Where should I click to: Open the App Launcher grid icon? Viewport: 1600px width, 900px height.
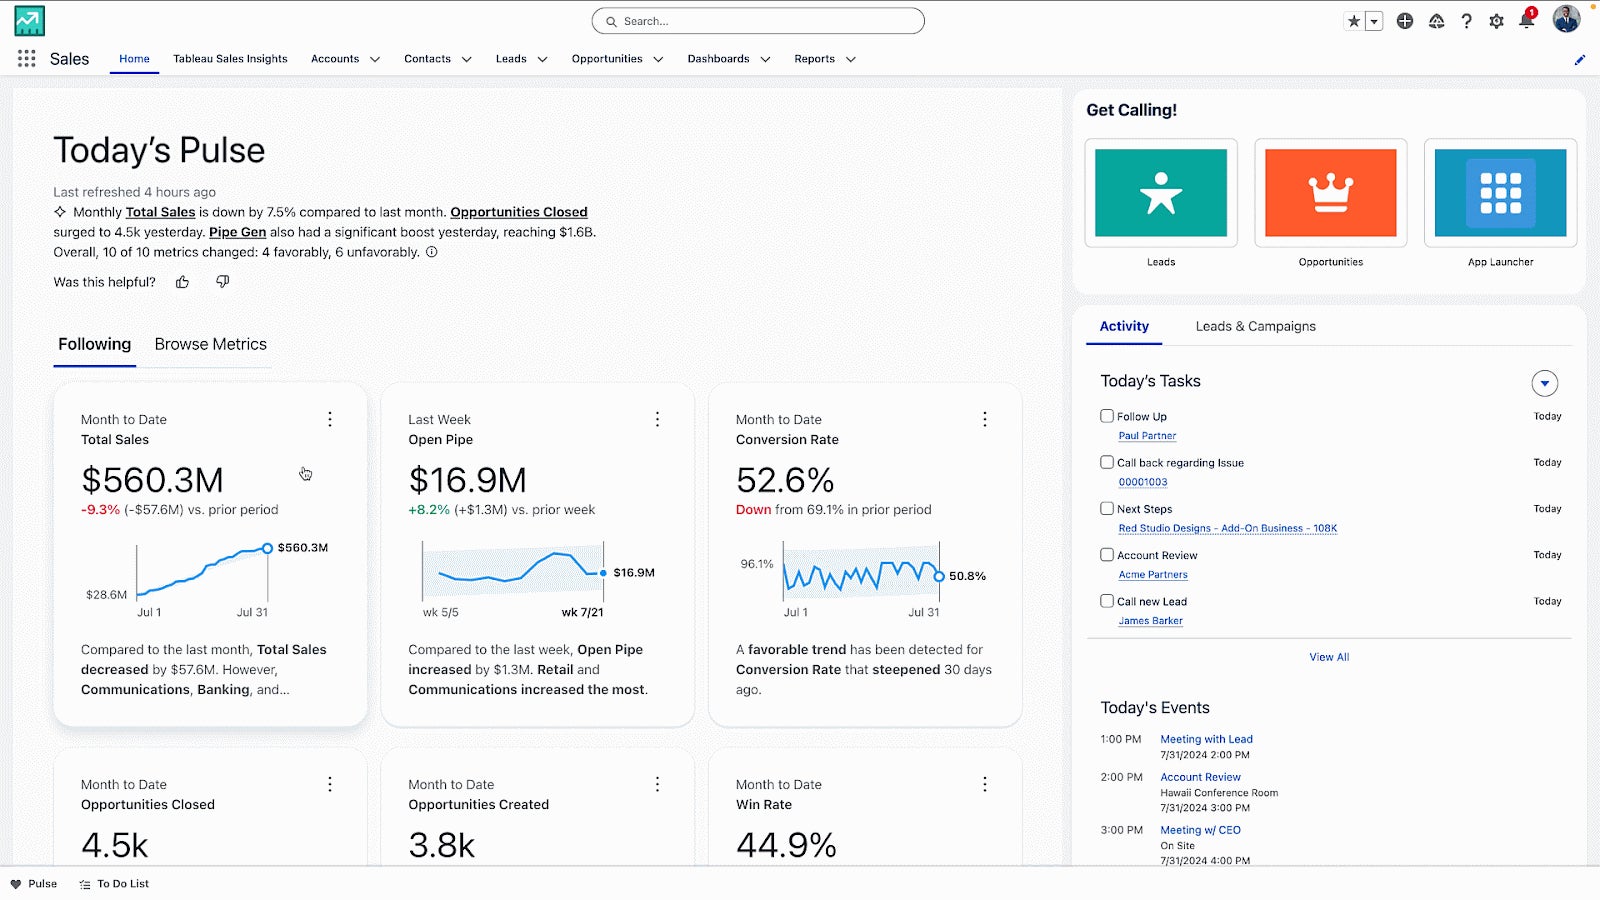coord(27,59)
